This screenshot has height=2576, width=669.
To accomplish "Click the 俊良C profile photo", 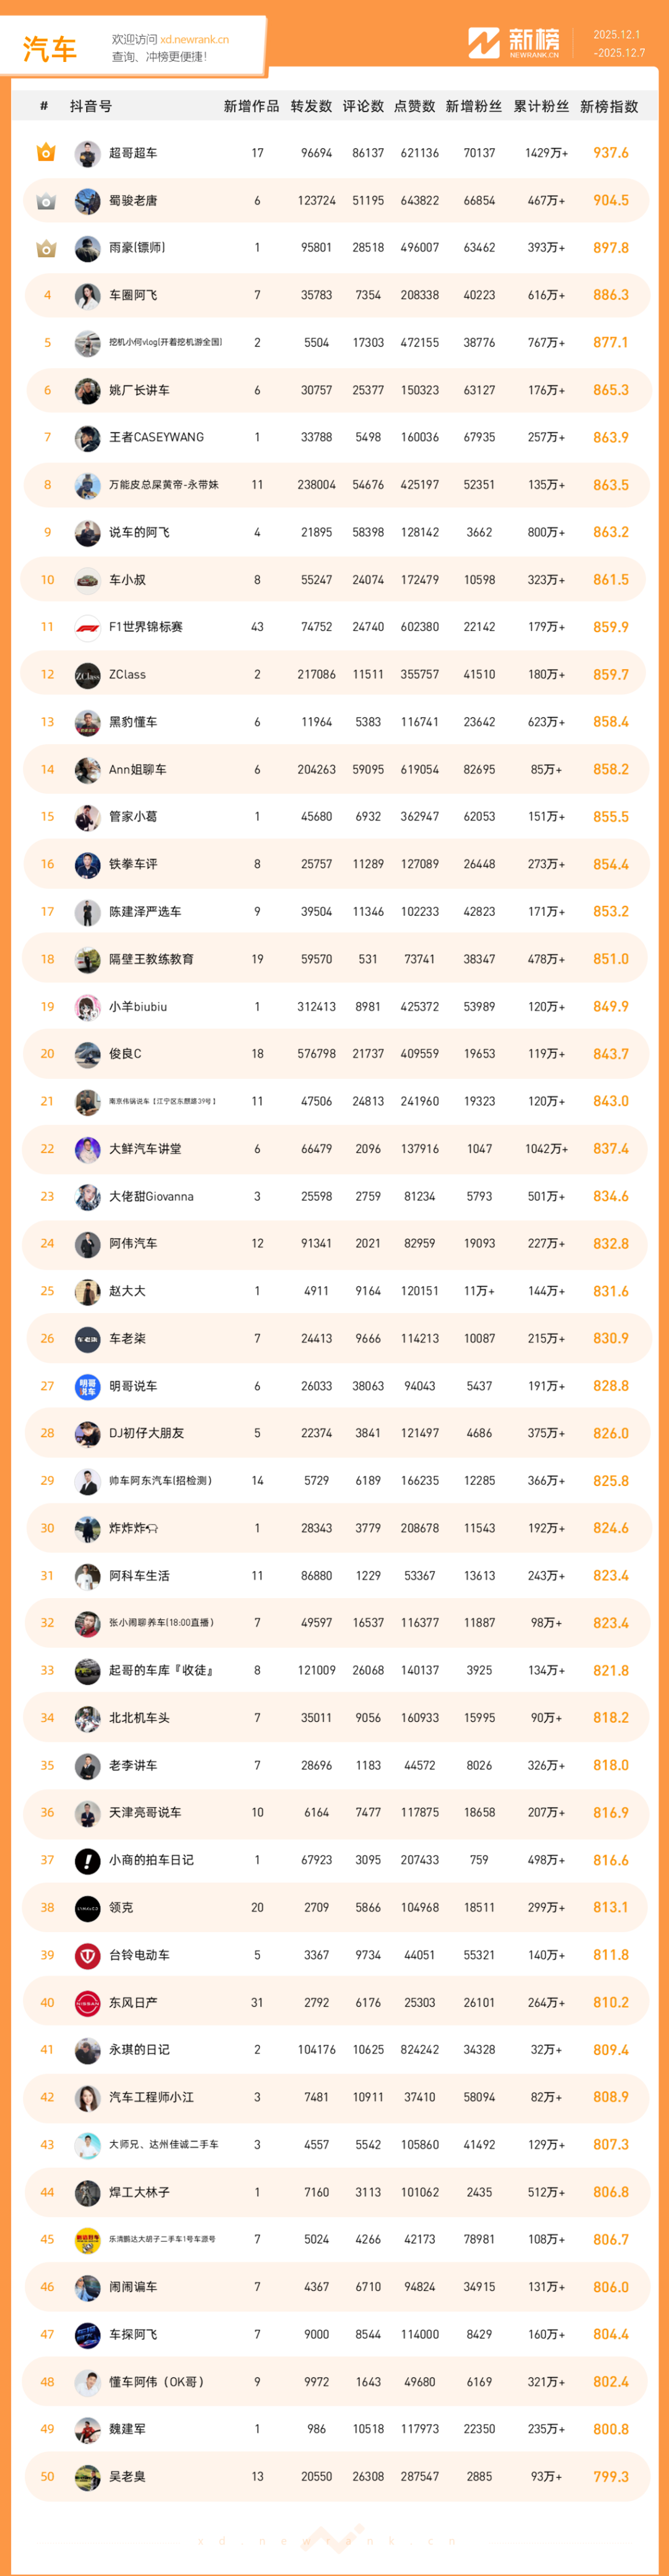I will coord(87,1054).
